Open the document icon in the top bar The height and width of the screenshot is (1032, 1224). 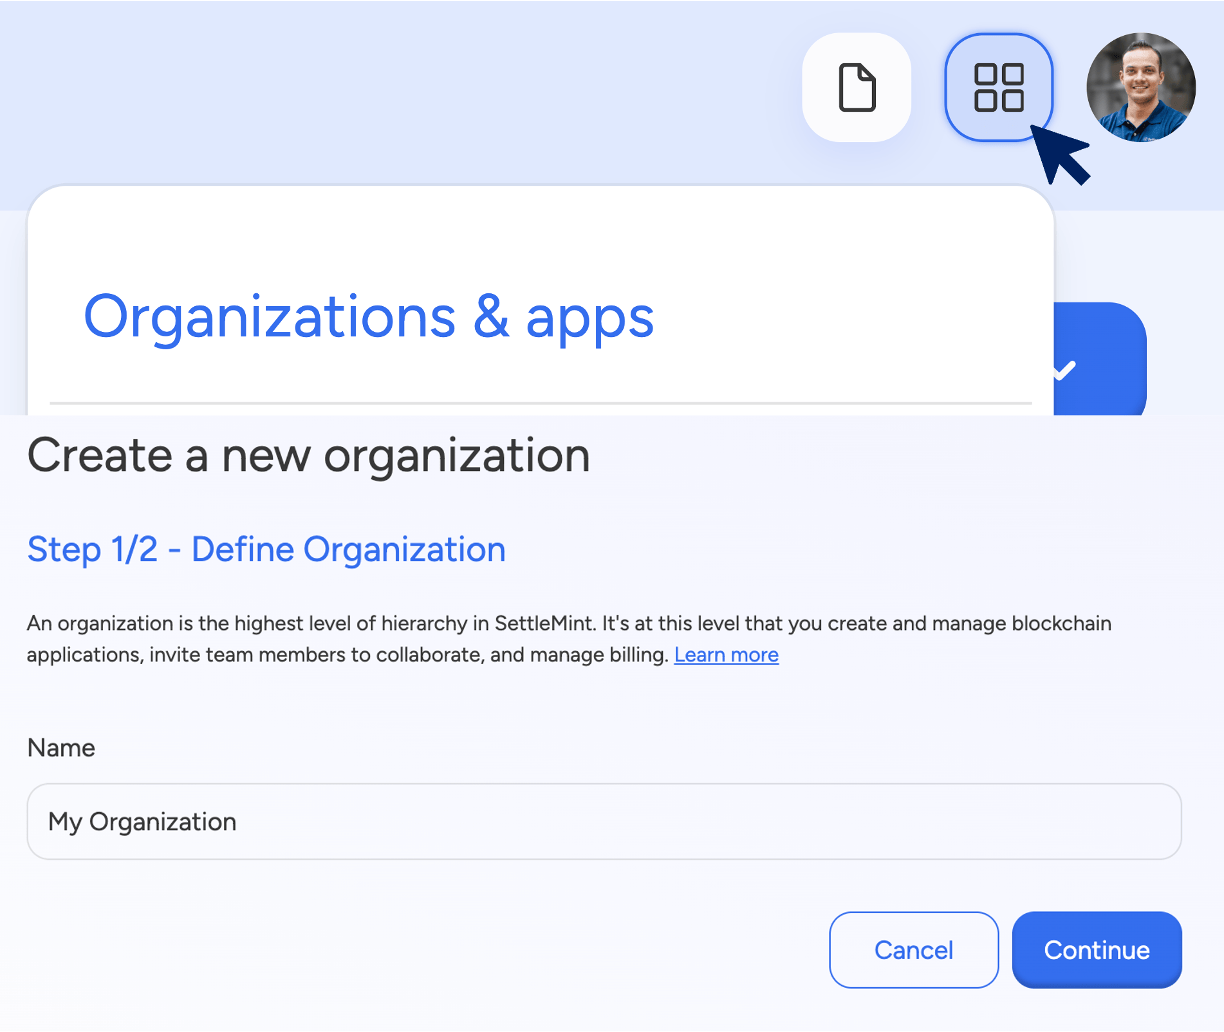pyautogui.click(x=856, y=87)
